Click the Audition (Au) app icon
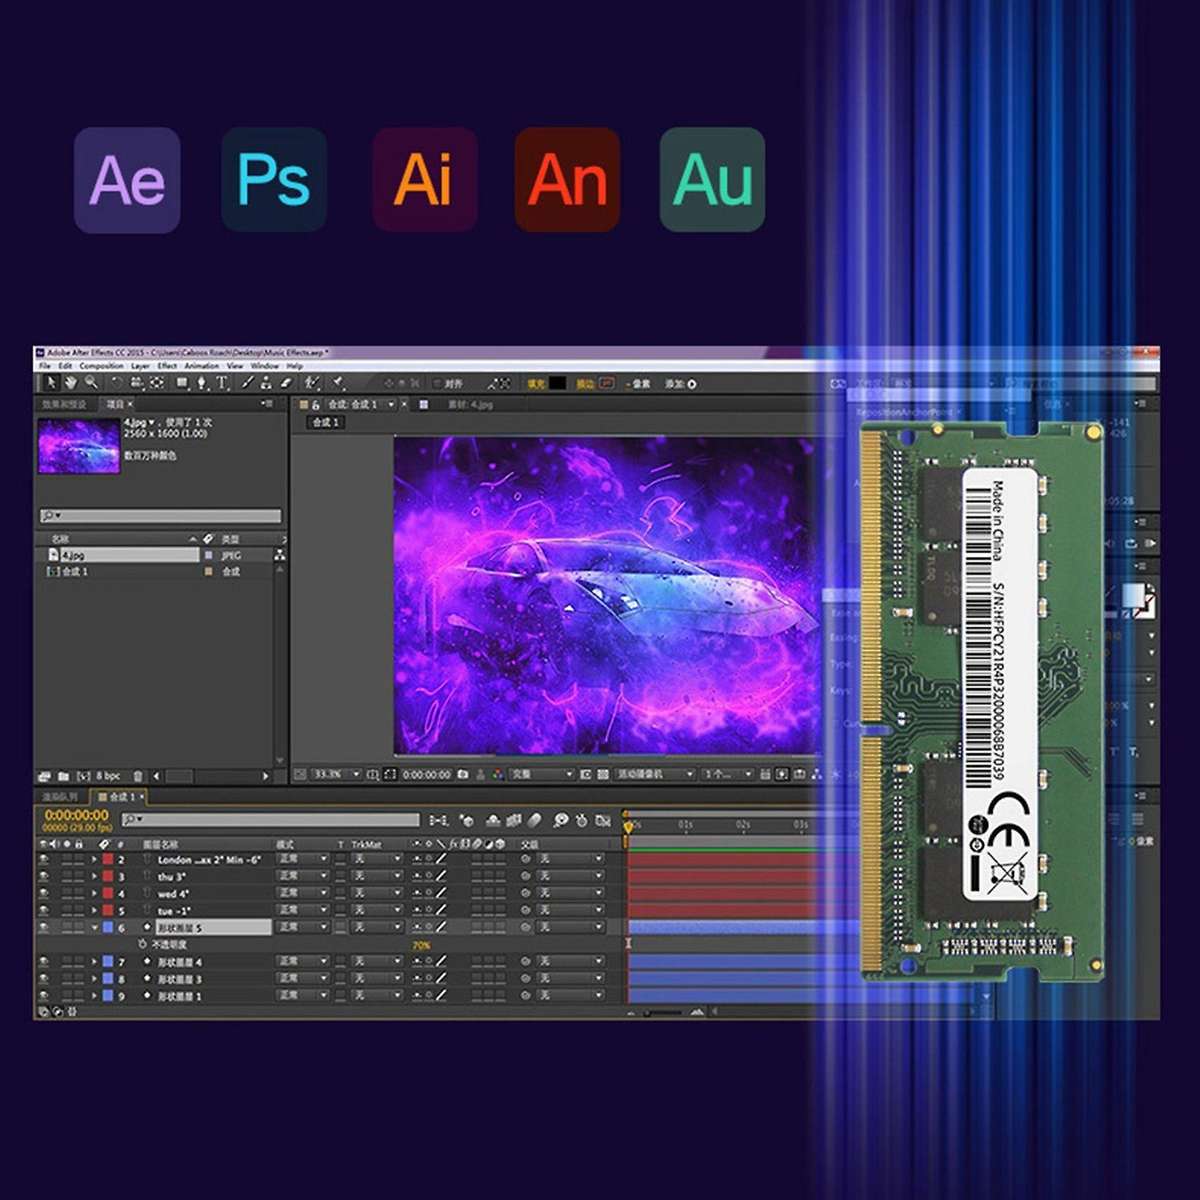Viewport: 1200px width, 1200px height. 712,180
